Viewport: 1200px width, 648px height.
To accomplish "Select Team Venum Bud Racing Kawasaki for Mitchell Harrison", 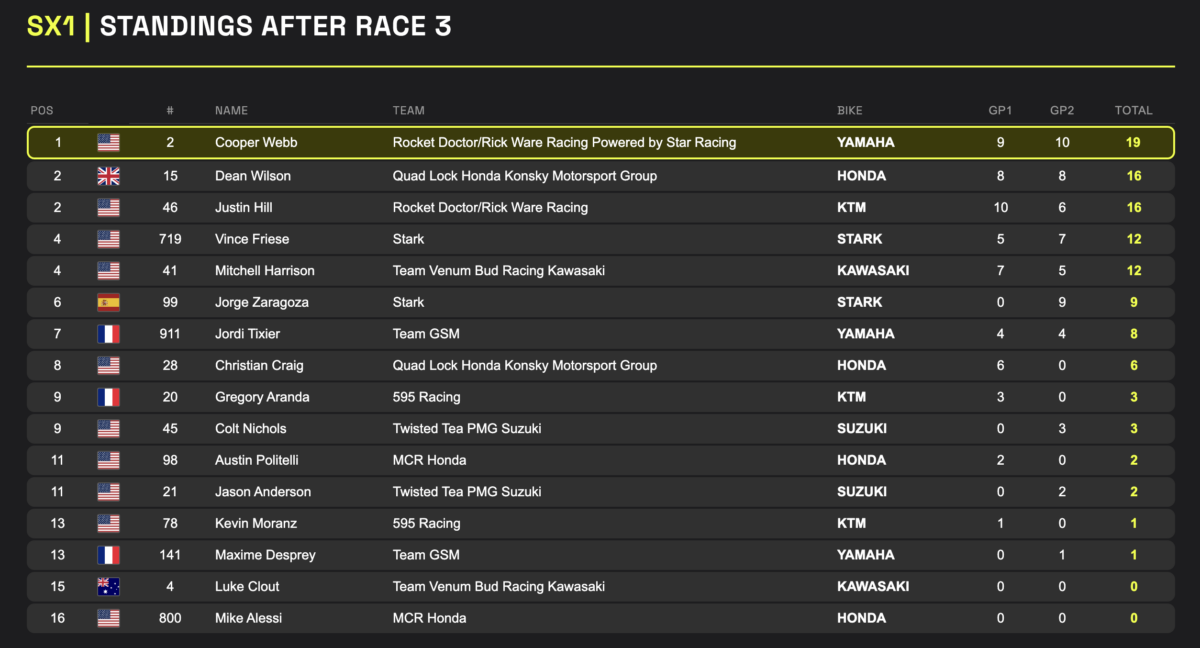I will coord(499,271).
